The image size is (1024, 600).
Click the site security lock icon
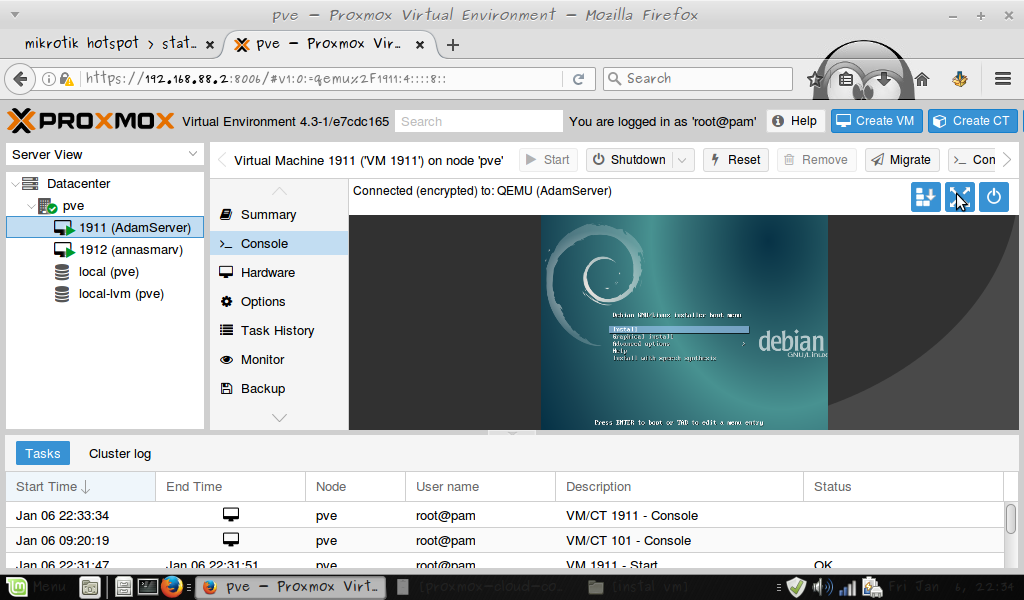click(66, 79)
